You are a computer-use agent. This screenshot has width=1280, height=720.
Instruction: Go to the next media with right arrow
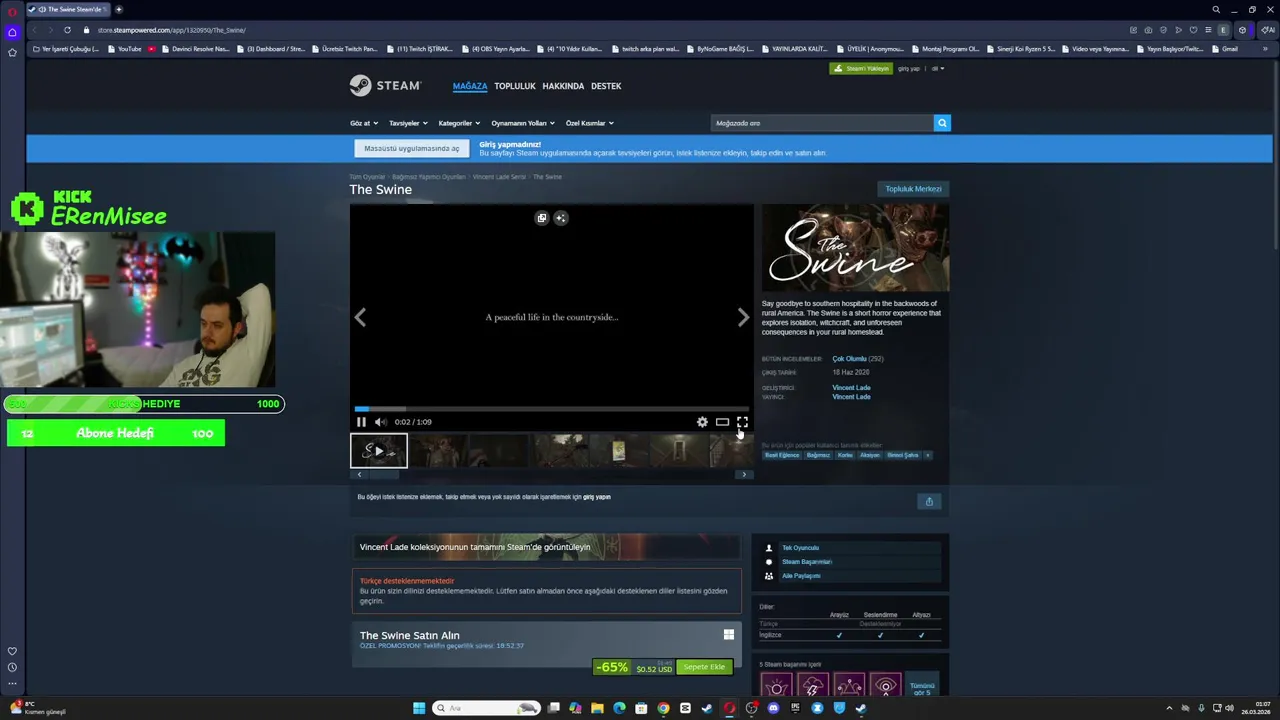click(x=743, y=318)
